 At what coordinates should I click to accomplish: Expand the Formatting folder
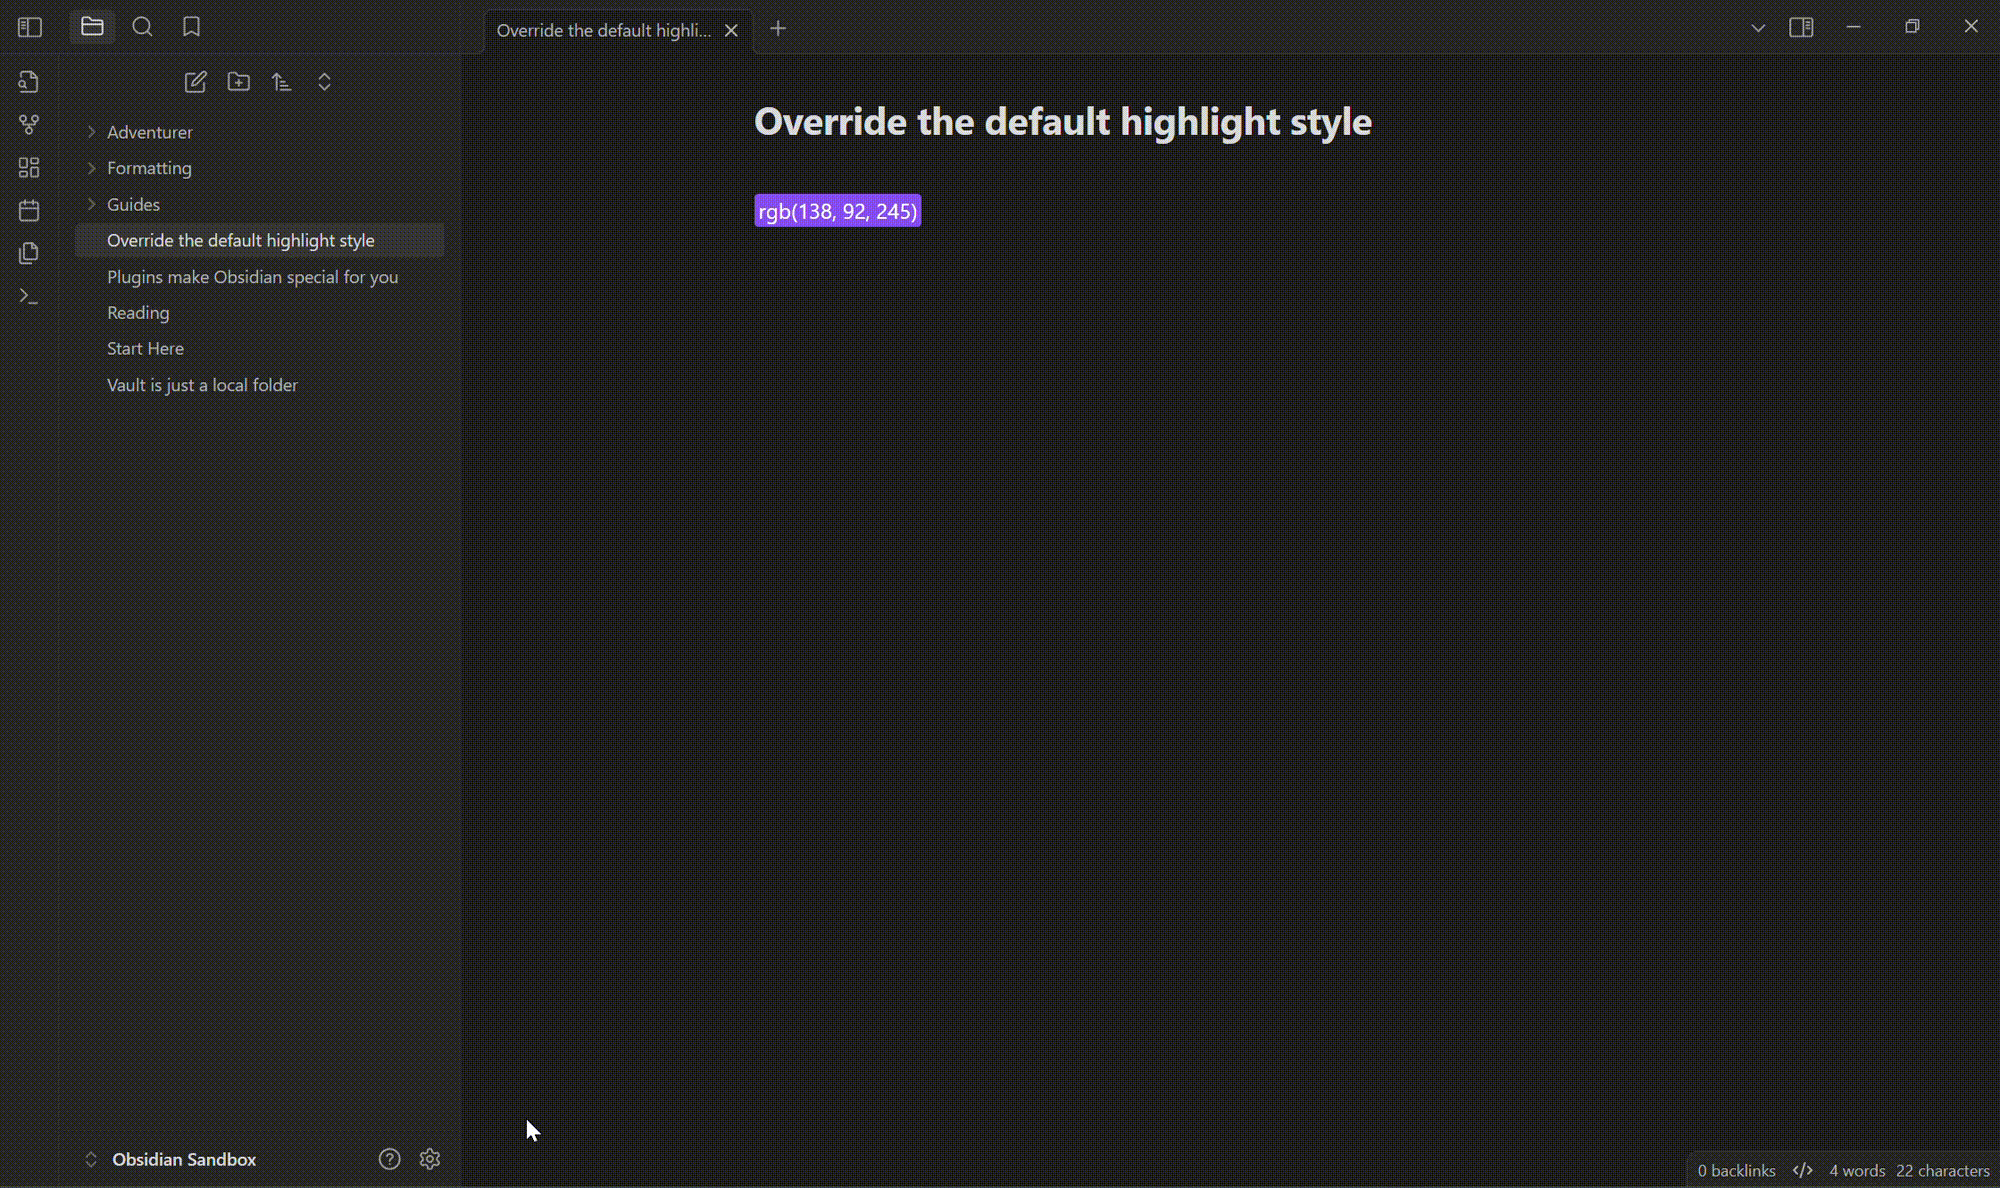(x=149, y=168)
